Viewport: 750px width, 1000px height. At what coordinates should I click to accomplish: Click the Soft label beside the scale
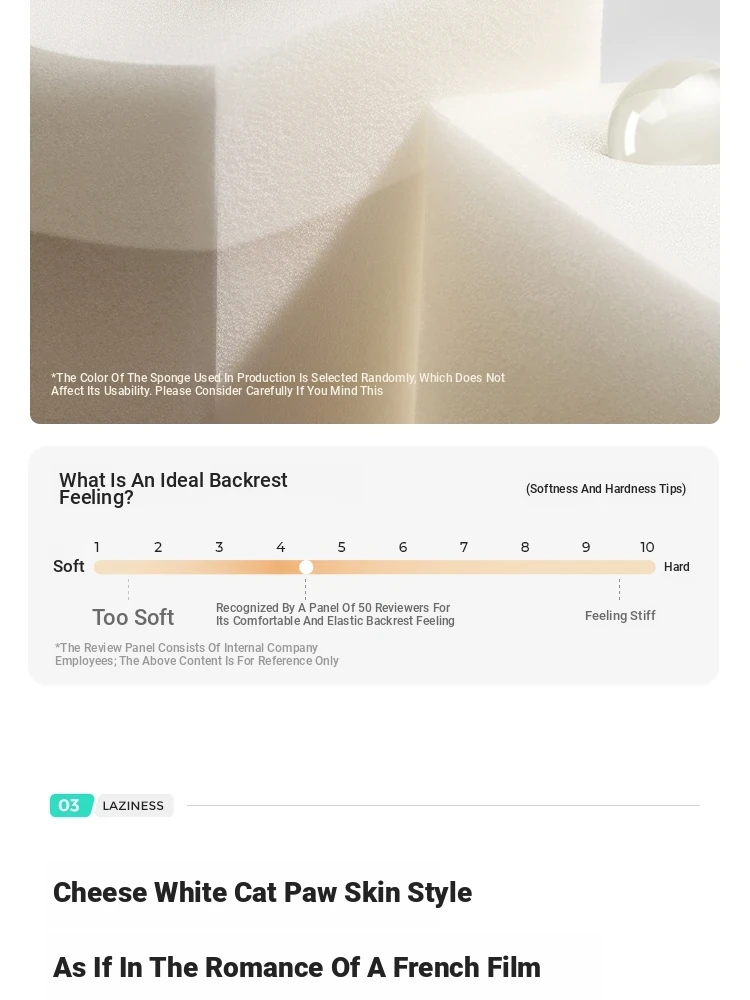coord(69,566)
